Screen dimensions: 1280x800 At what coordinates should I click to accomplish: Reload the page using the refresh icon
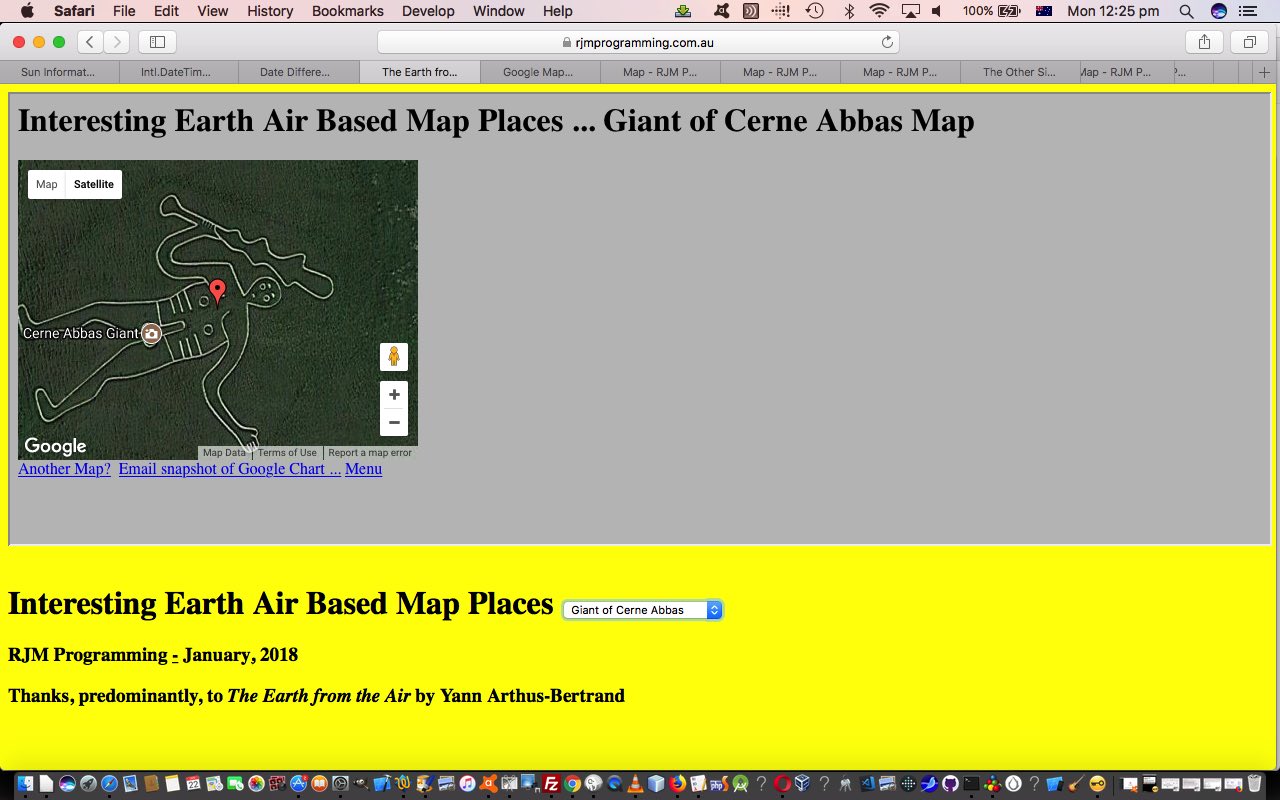pos(887,42)
